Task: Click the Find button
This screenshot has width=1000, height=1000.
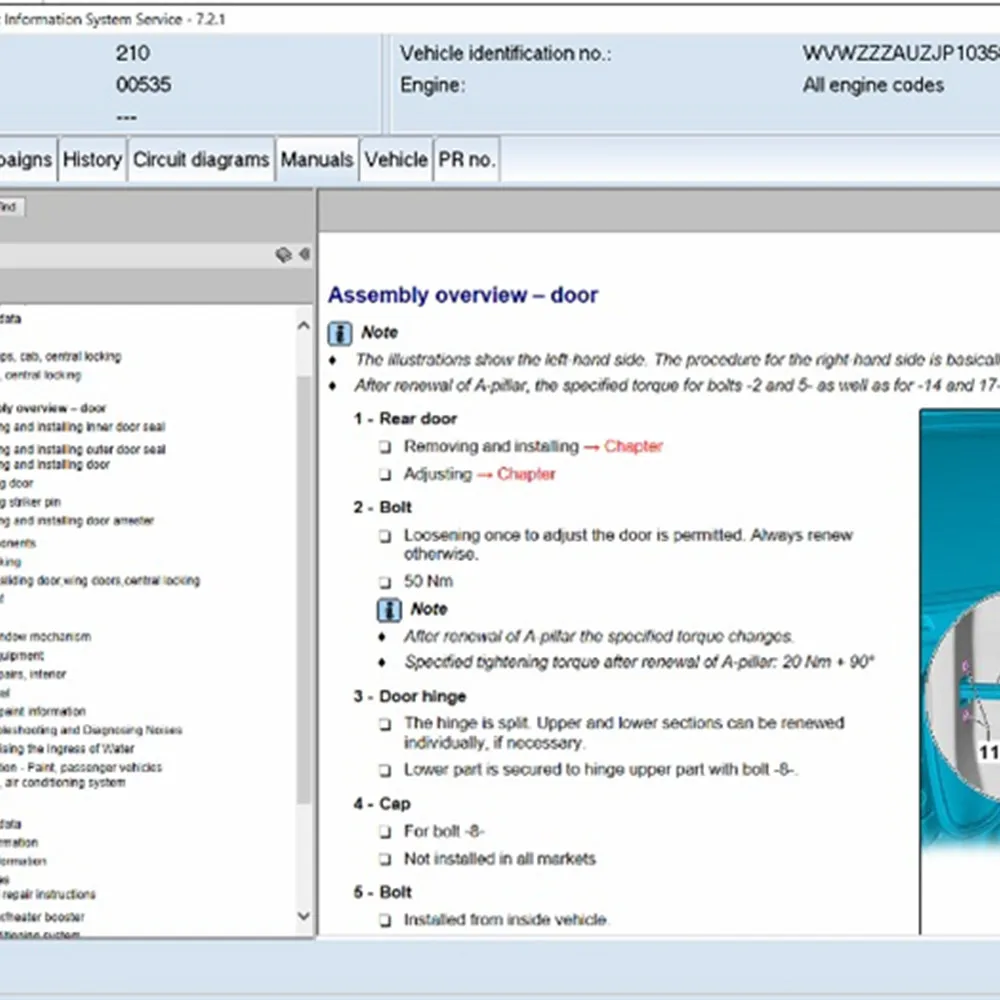Action: point(9,207)
